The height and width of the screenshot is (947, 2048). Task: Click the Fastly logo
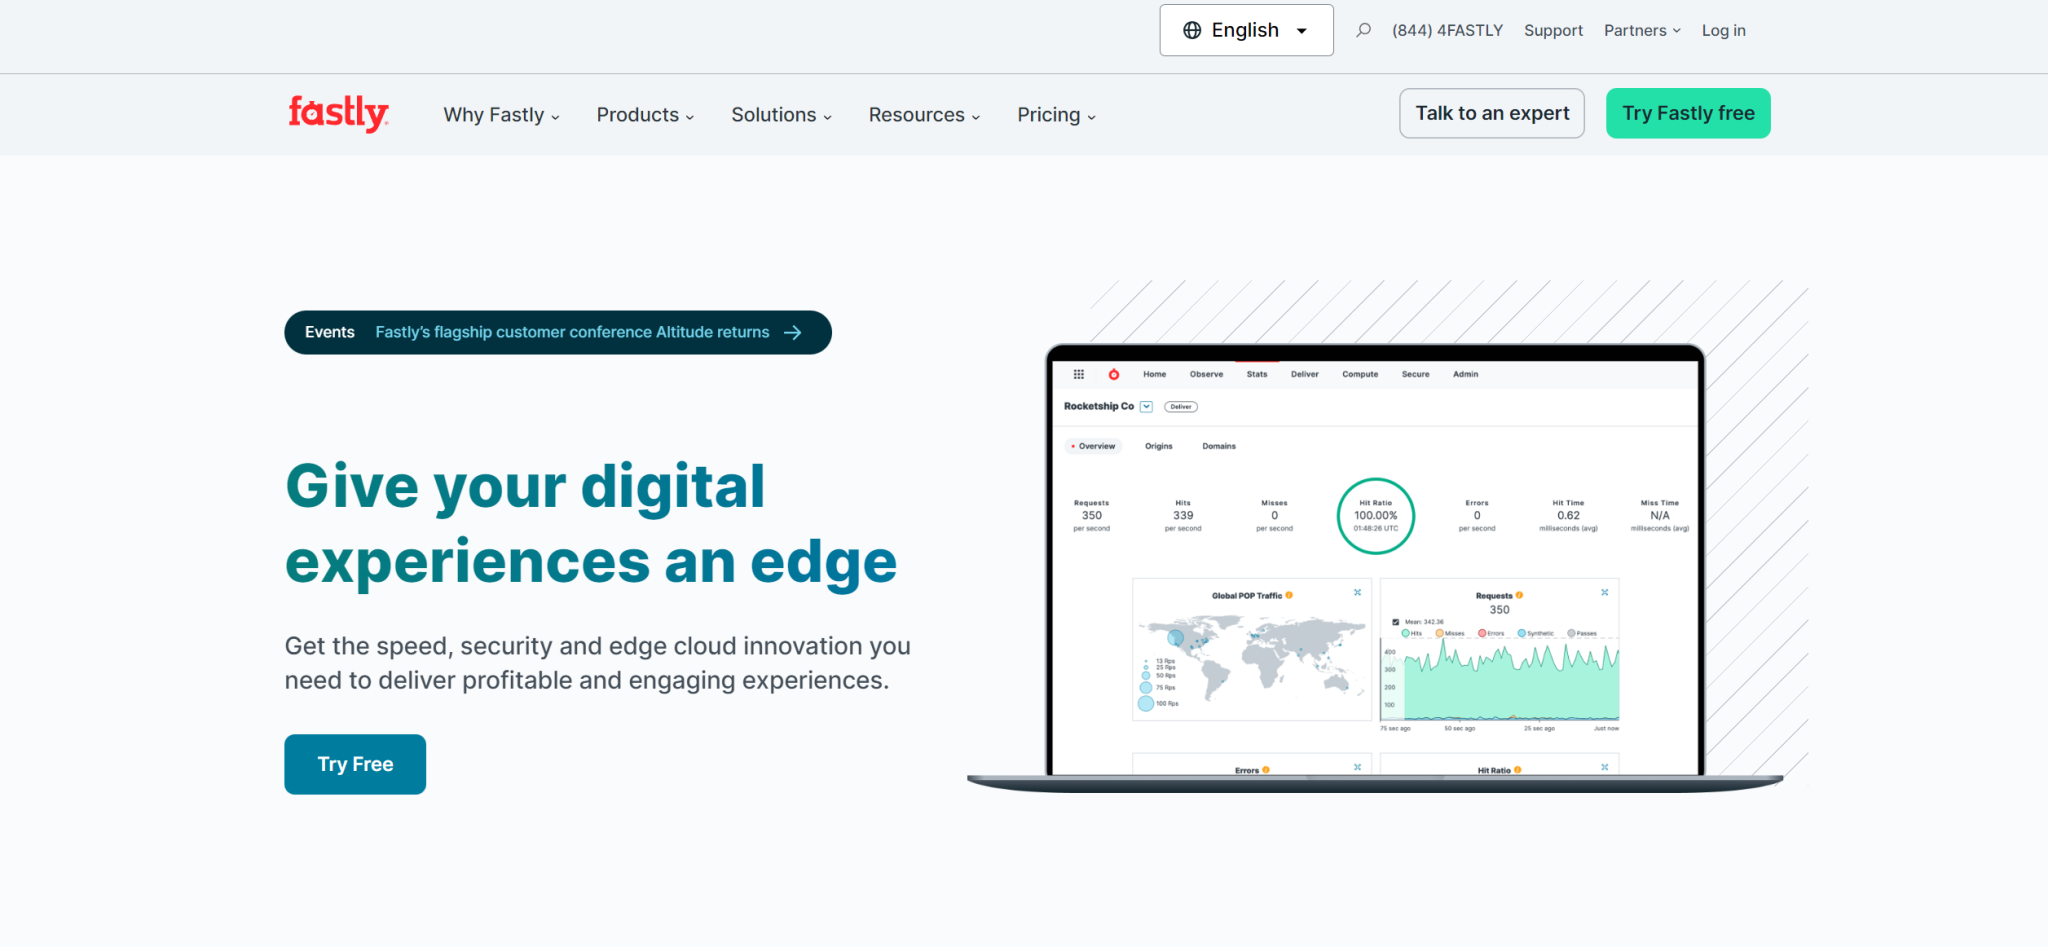pos(338,113)
